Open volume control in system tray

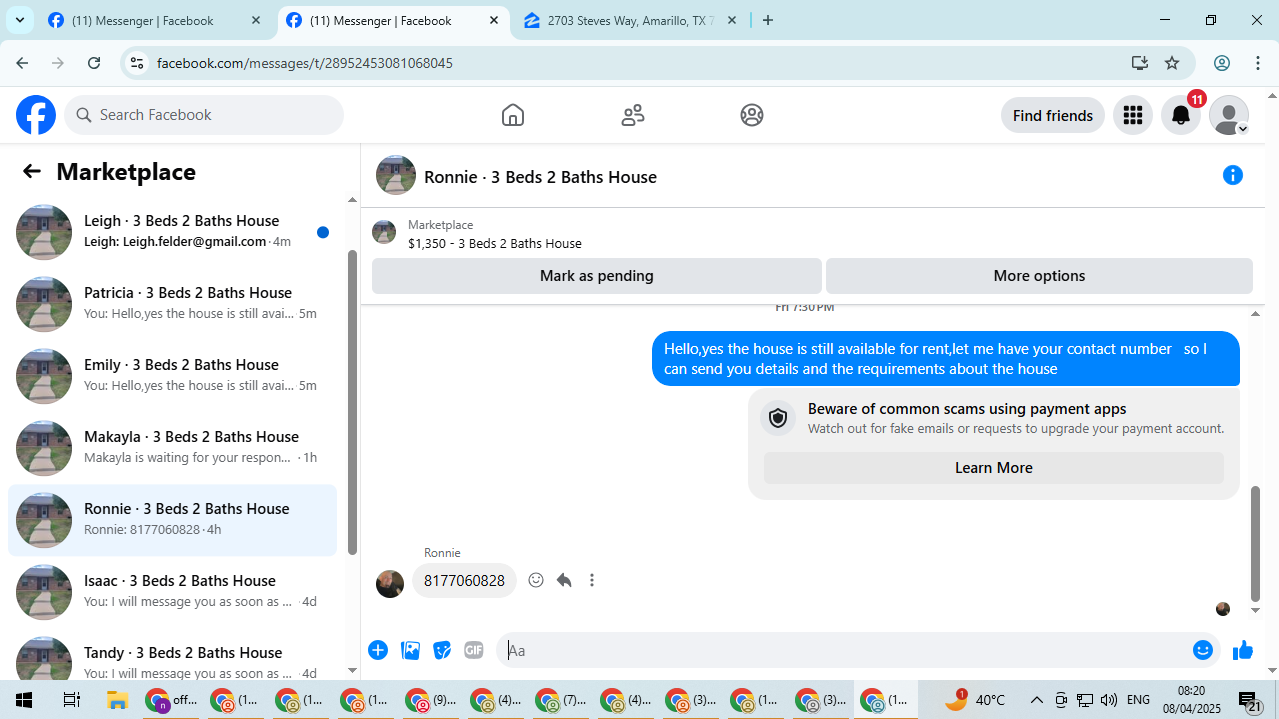point(1109,700)
